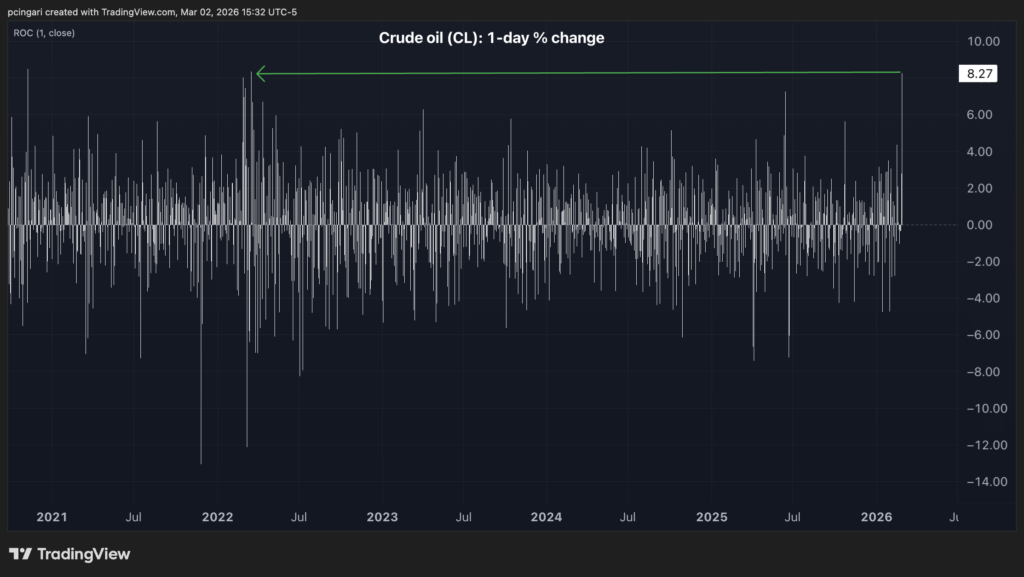Select the 2021 label on time axis

[51, 517]
